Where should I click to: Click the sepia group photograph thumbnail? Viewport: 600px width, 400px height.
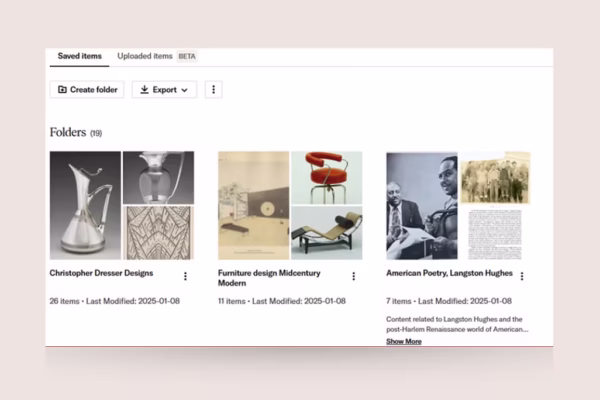point(495,178)
